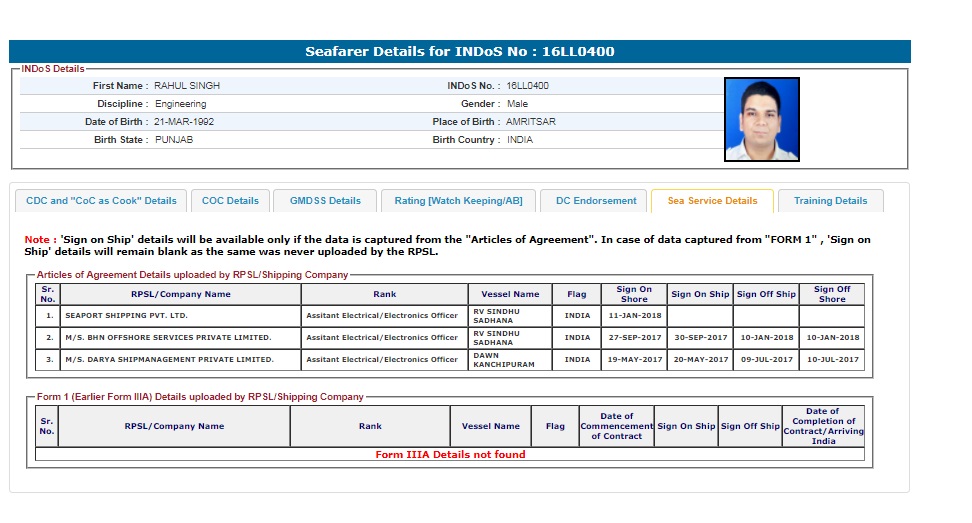Select the Rating [Watch Keeping/AB] tab
The width and height of the screenshot is (972, 523).
(458, 201)
